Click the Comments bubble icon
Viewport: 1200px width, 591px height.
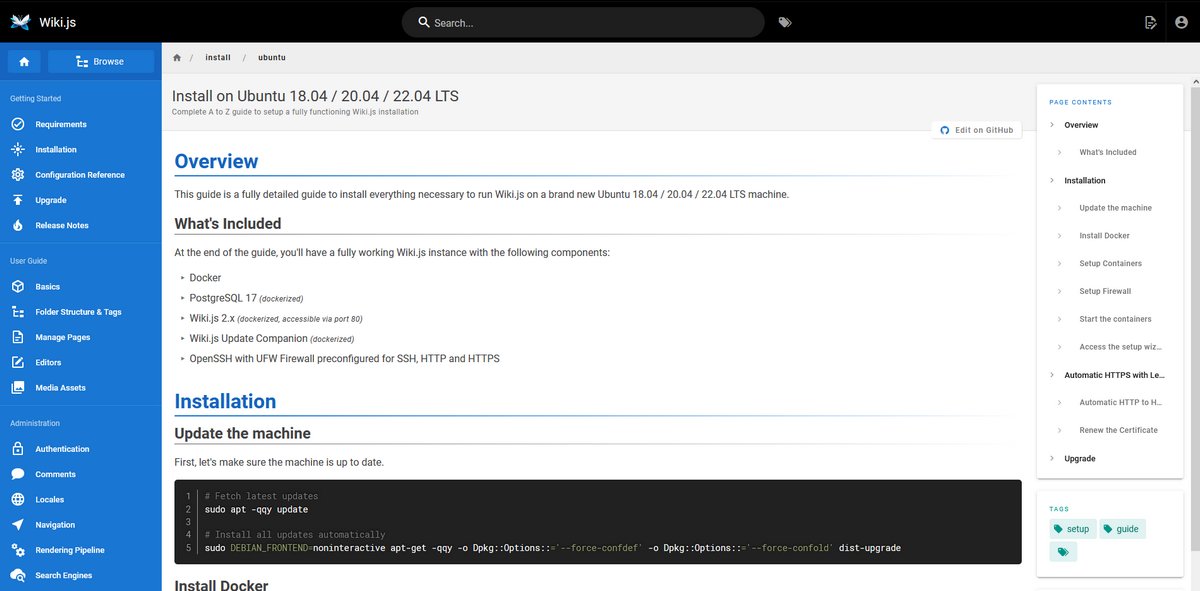point(17,474)
